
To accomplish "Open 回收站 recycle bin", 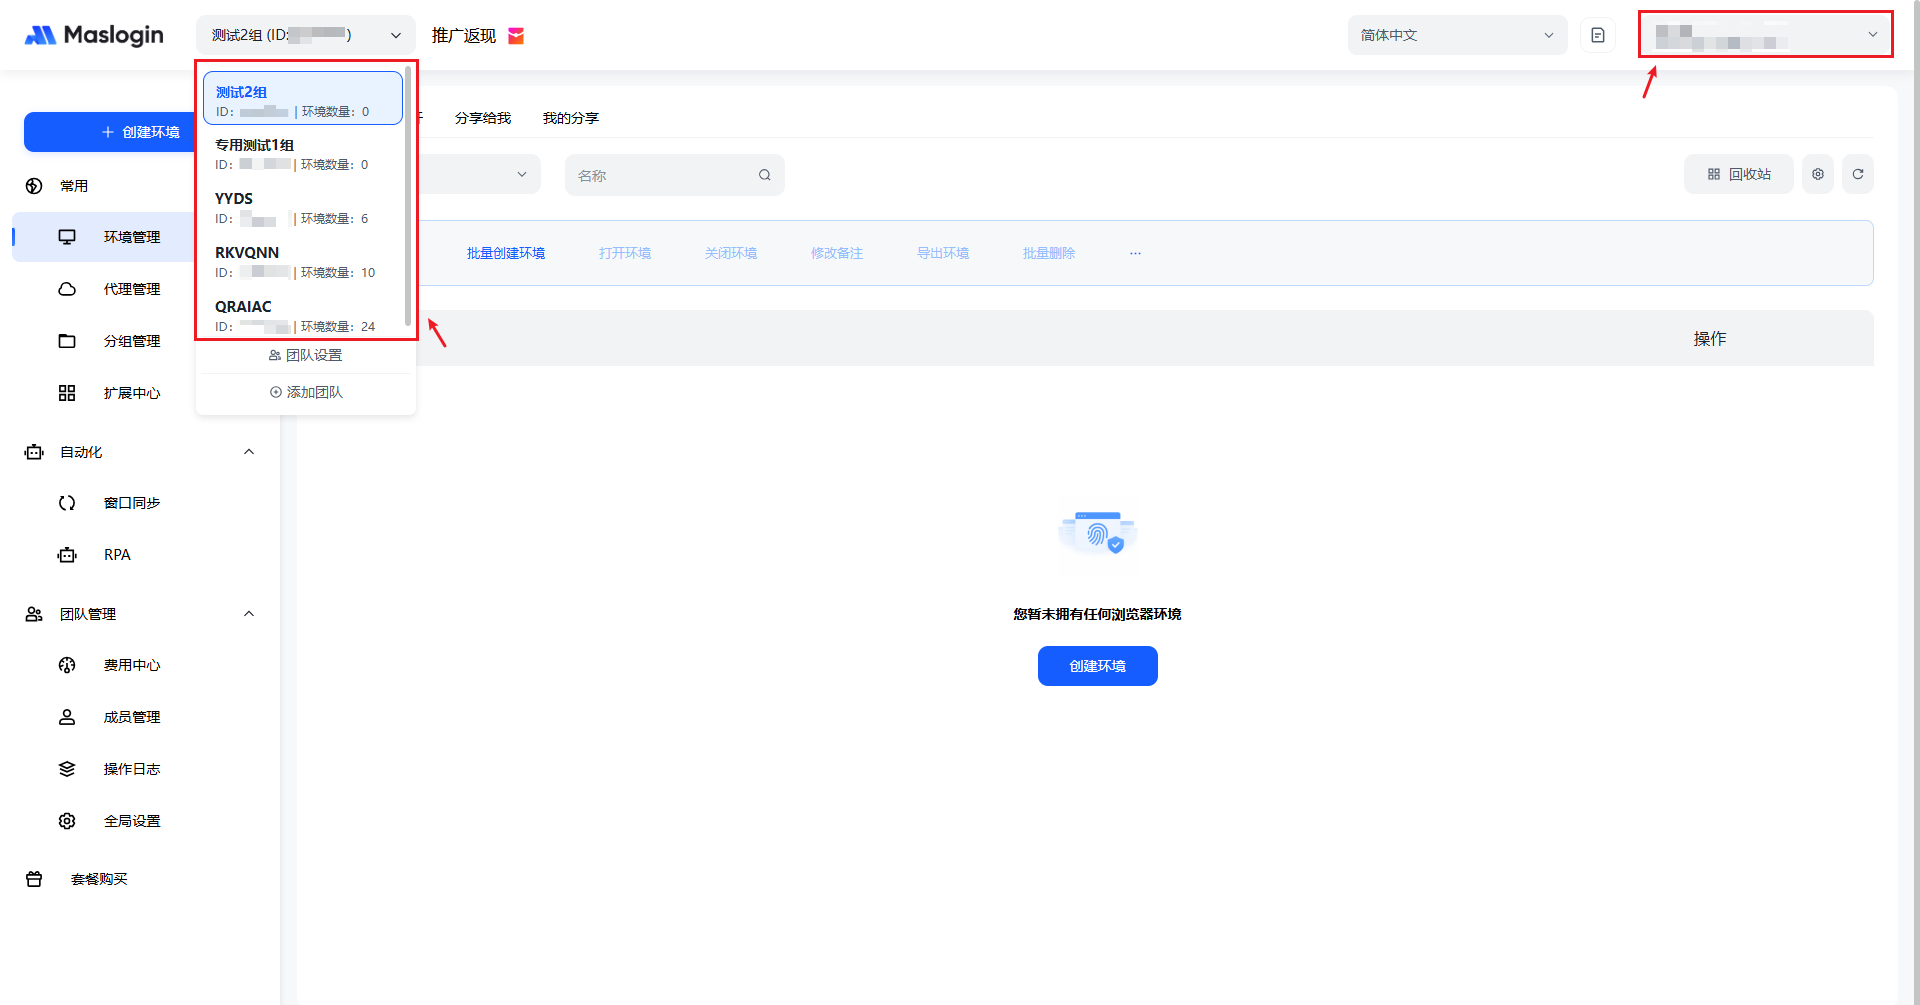I will click(x=1739, y=174).
